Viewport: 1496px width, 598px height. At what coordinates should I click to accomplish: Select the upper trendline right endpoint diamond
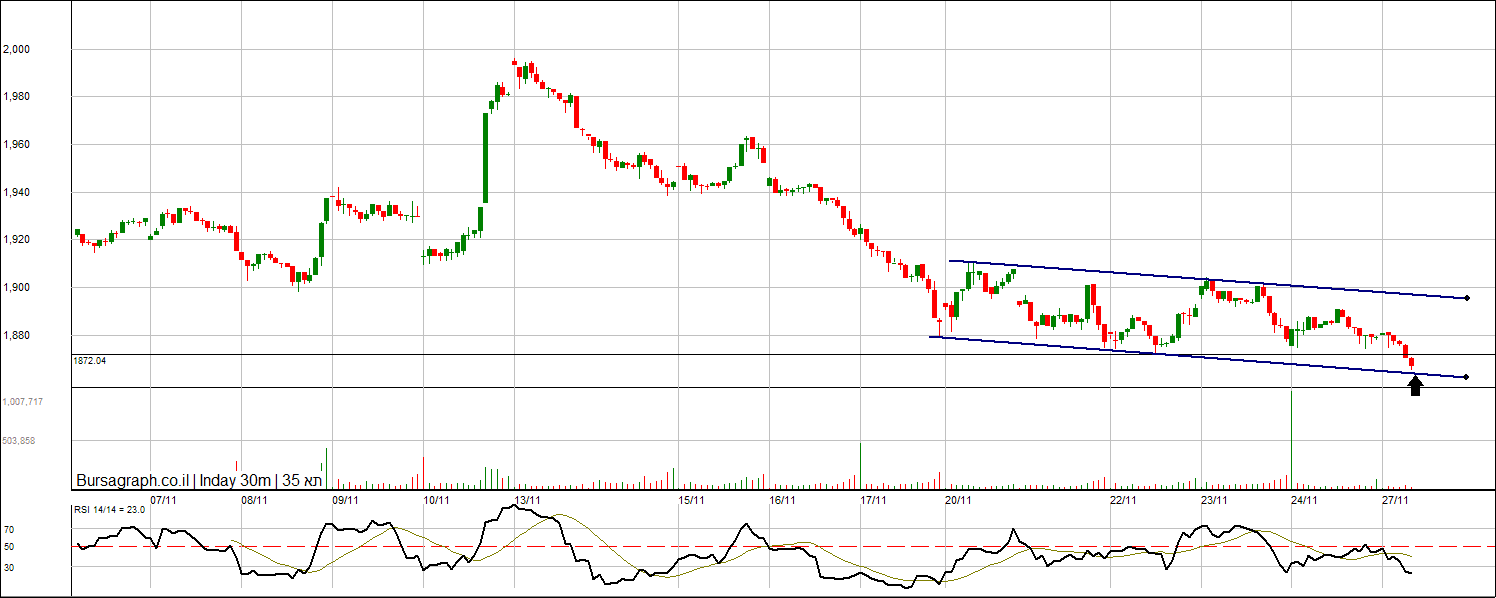point(1466,298)
